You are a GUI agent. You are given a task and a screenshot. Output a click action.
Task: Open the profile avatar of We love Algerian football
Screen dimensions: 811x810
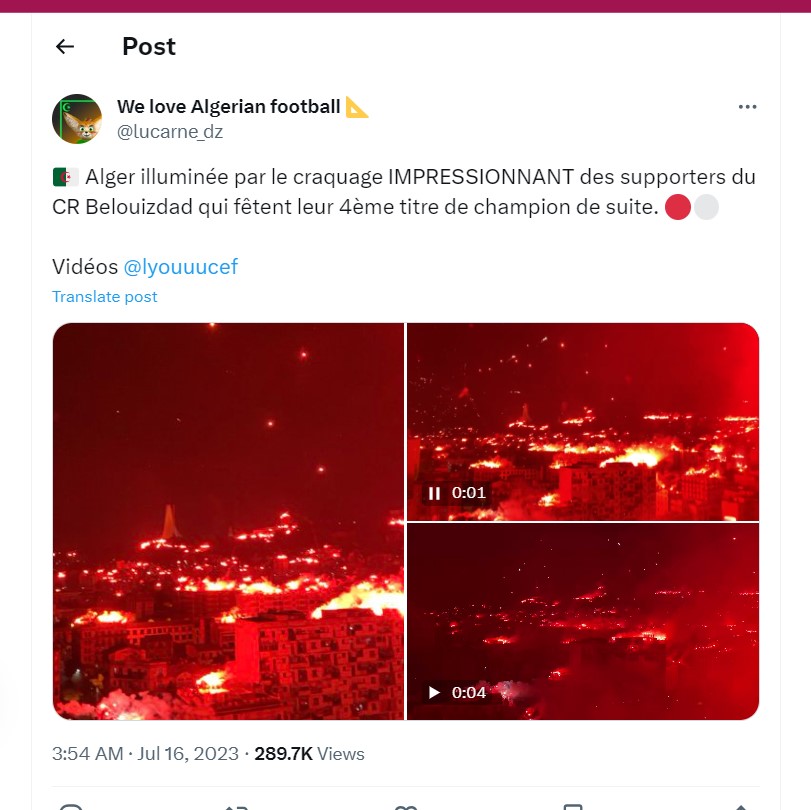[76, 118]
